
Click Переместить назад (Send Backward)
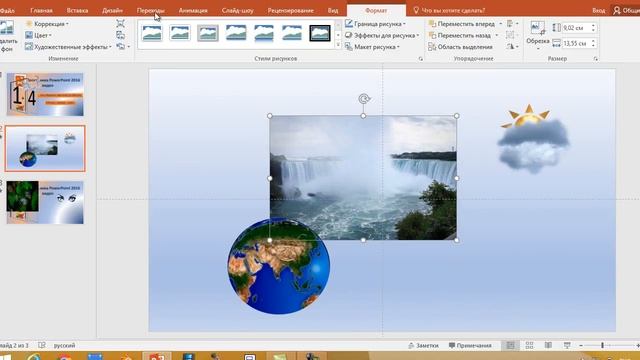pyautogui.click(x=460, y=36)
